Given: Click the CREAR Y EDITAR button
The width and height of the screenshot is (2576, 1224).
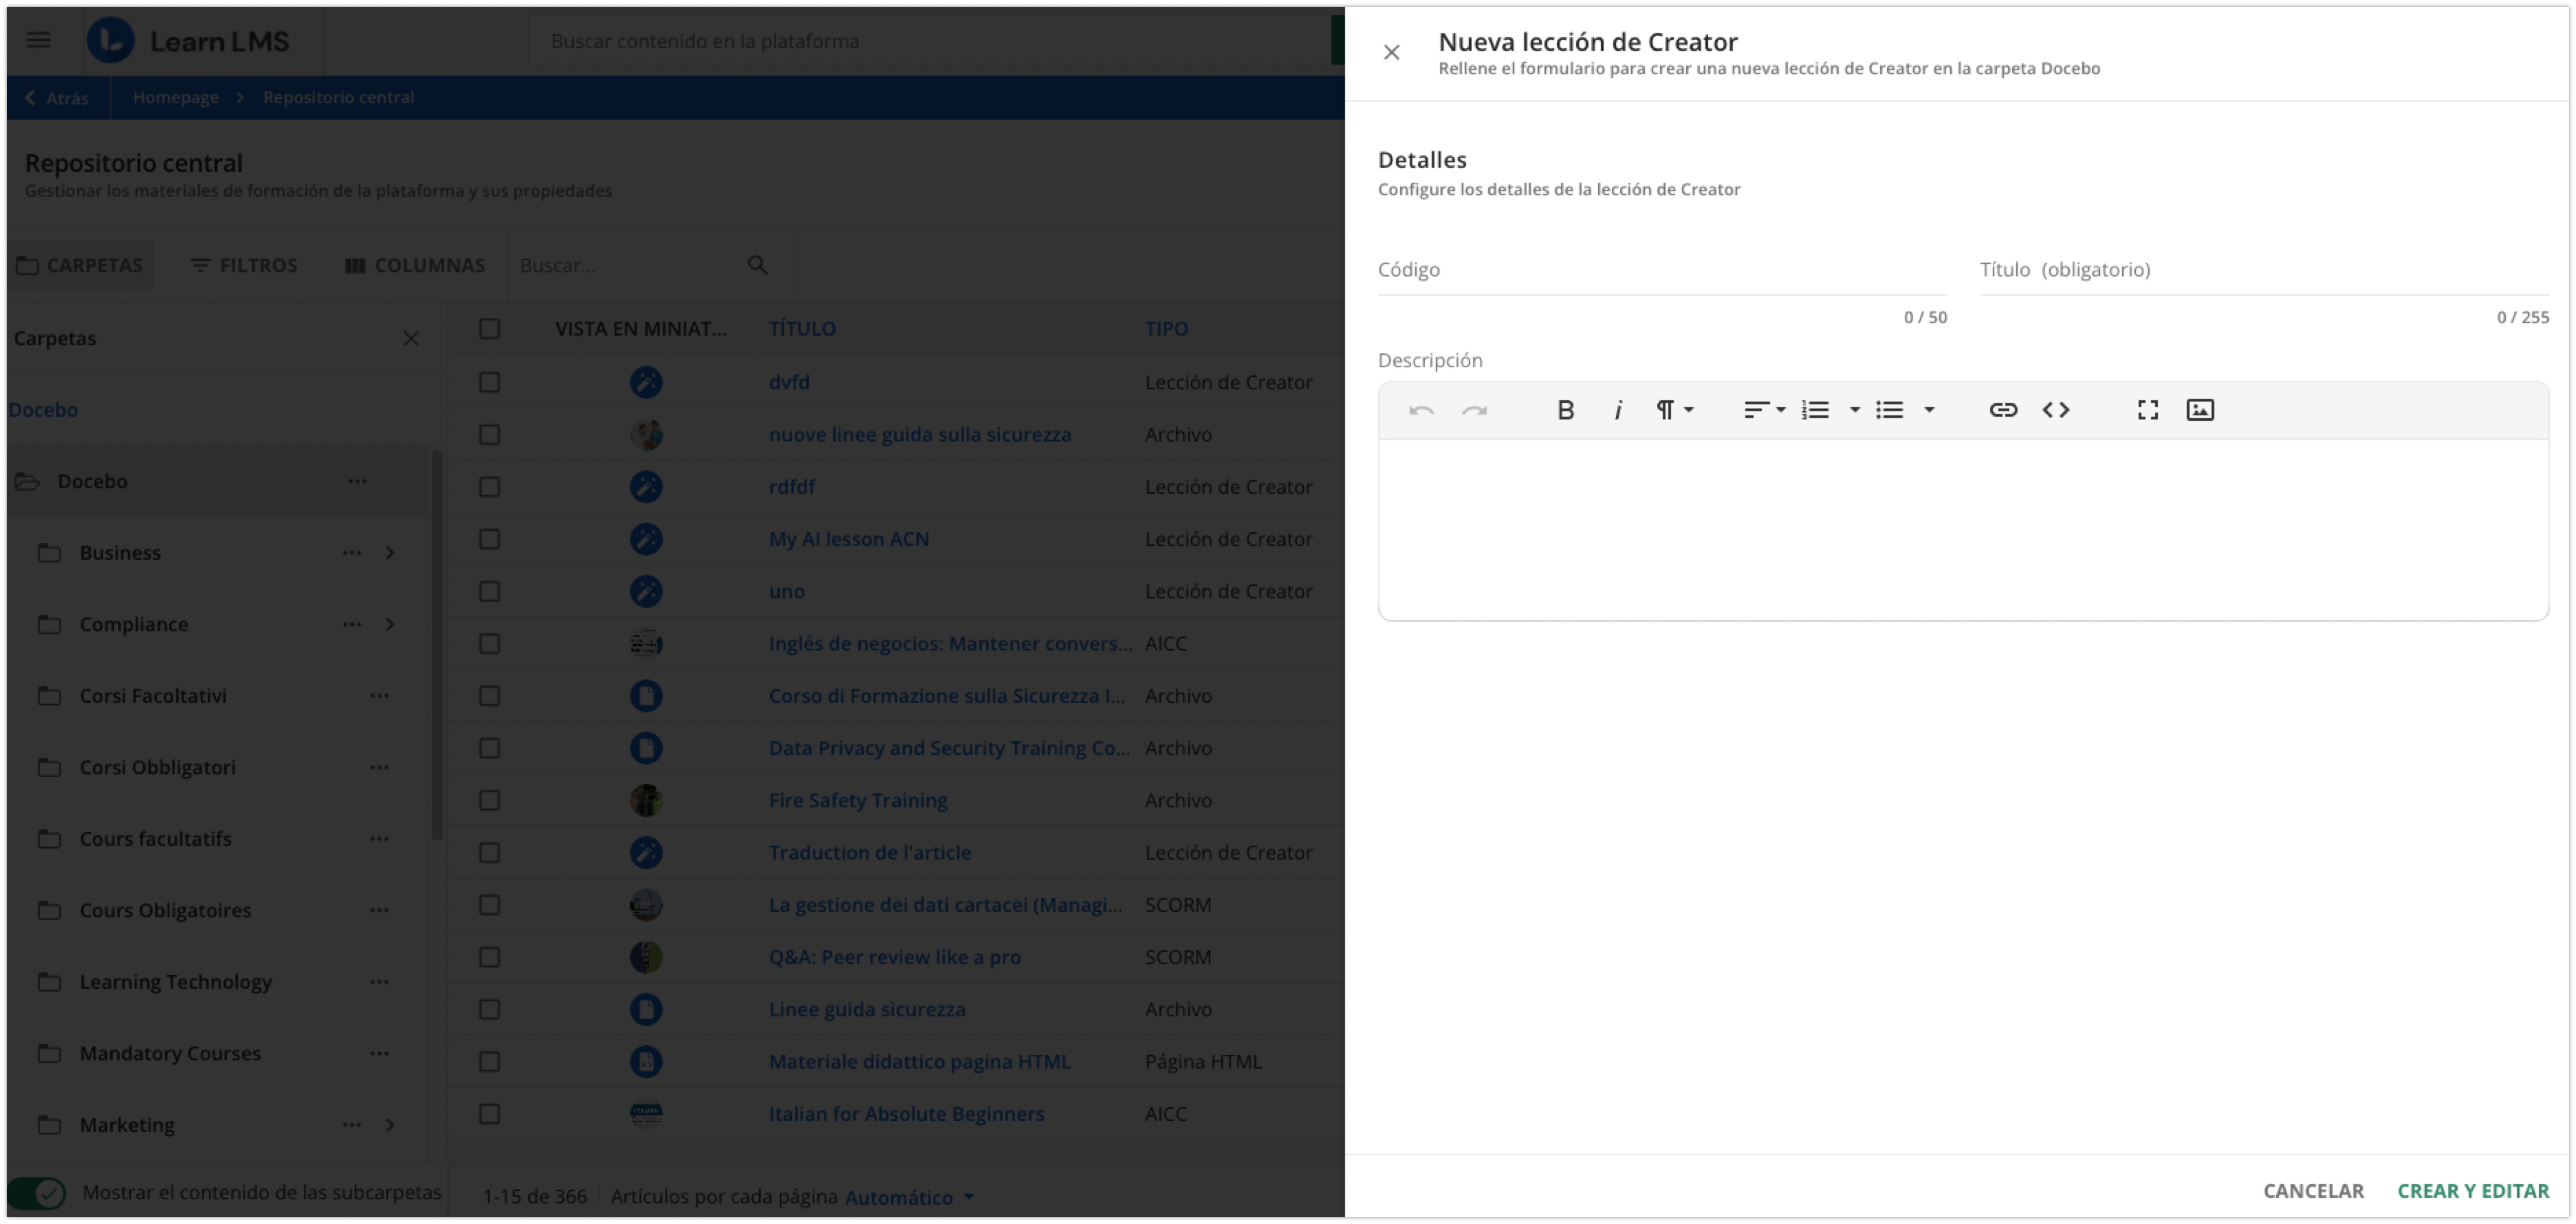Looking at the screenshot, I should point(2473,1191).
